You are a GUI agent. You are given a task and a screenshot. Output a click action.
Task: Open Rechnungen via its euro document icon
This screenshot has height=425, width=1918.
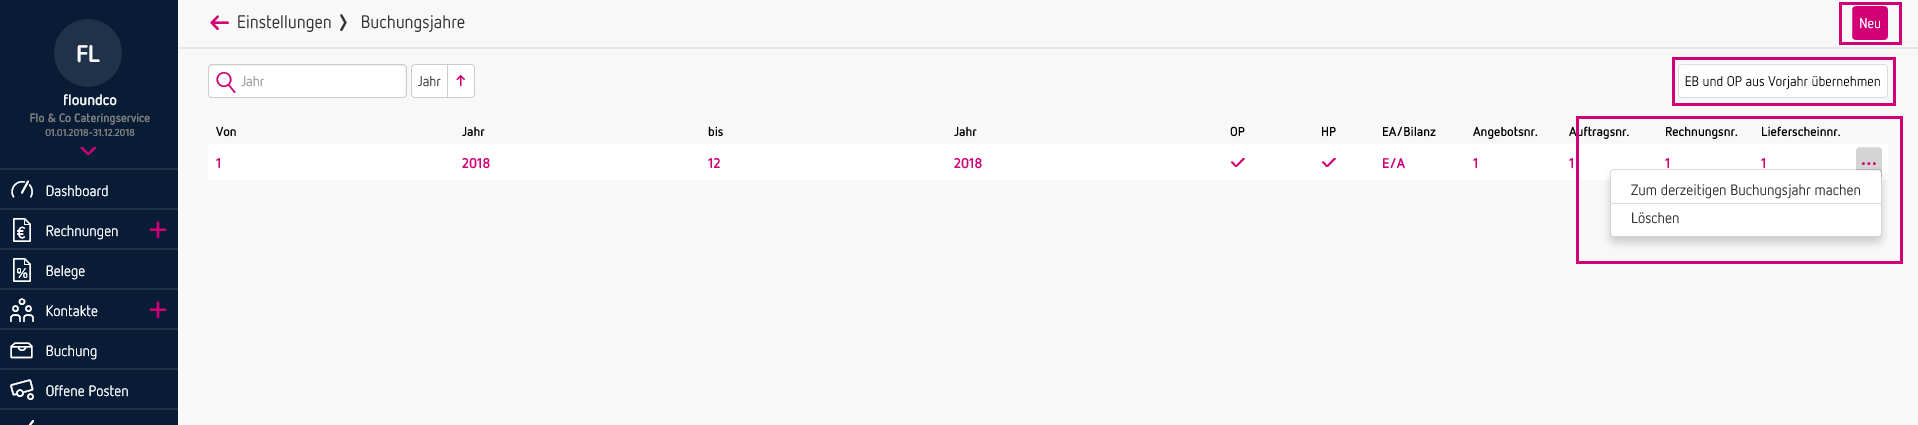point(22,231)
